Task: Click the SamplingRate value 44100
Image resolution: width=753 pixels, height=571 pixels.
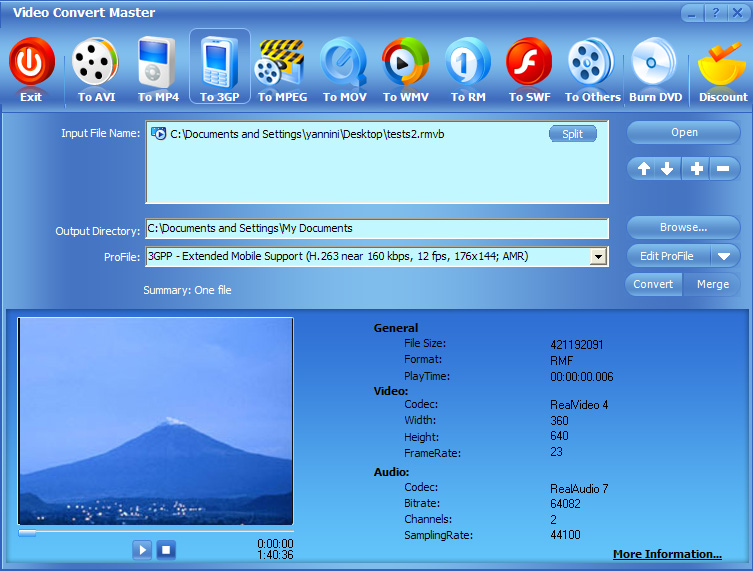Action: click(x=565, y=535)
